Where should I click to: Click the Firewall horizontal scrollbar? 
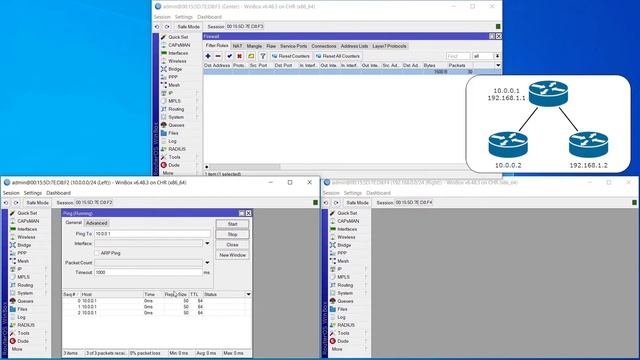tap(245, 167)
